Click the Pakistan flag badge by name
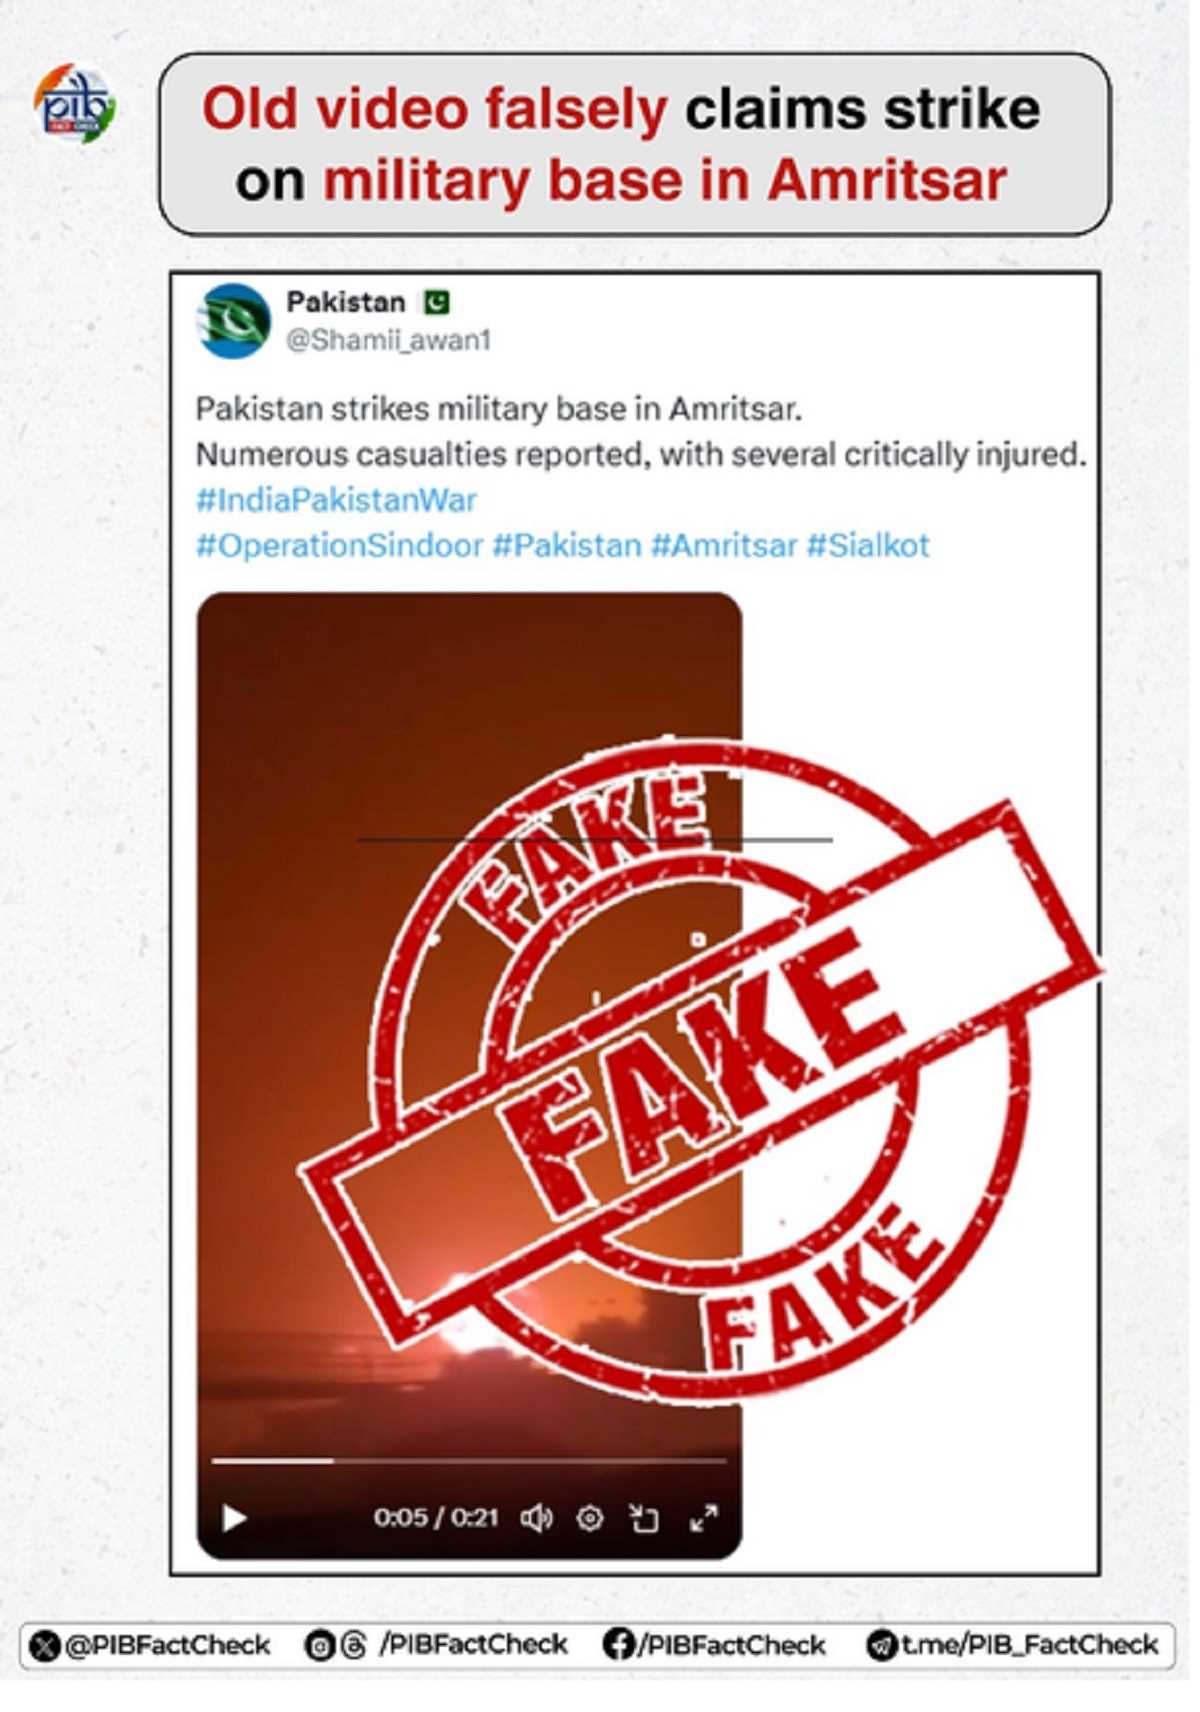The height and width of the screenshot is (1712, 1200). (x=436, y=301)
